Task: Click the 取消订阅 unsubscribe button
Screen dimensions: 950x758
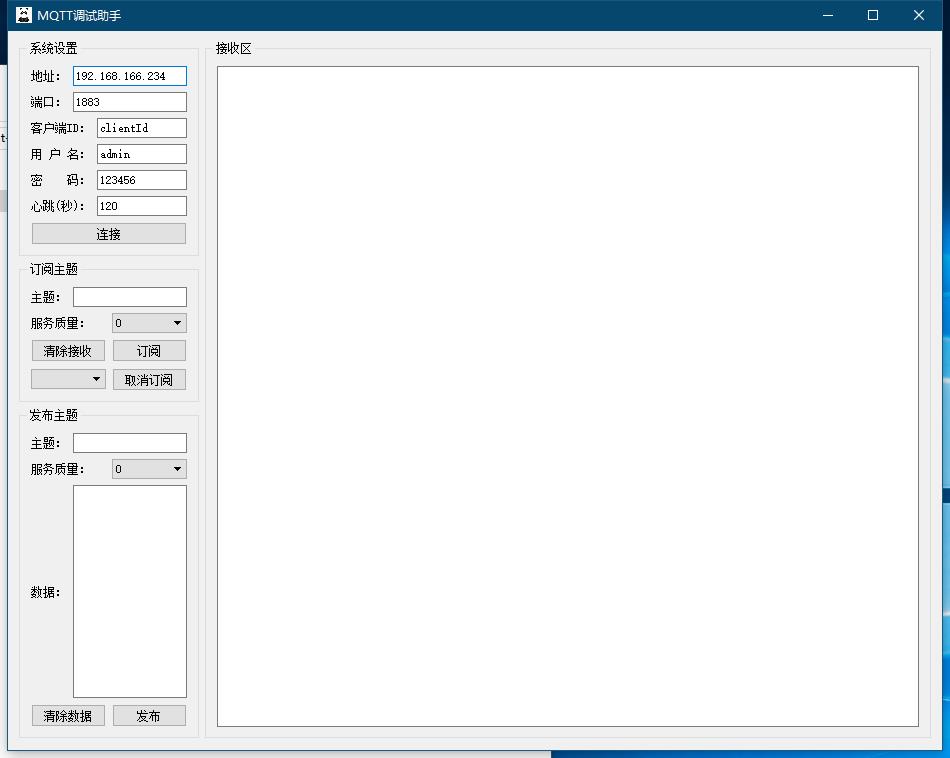Action: pyautogui.click(x=149, y=380)
